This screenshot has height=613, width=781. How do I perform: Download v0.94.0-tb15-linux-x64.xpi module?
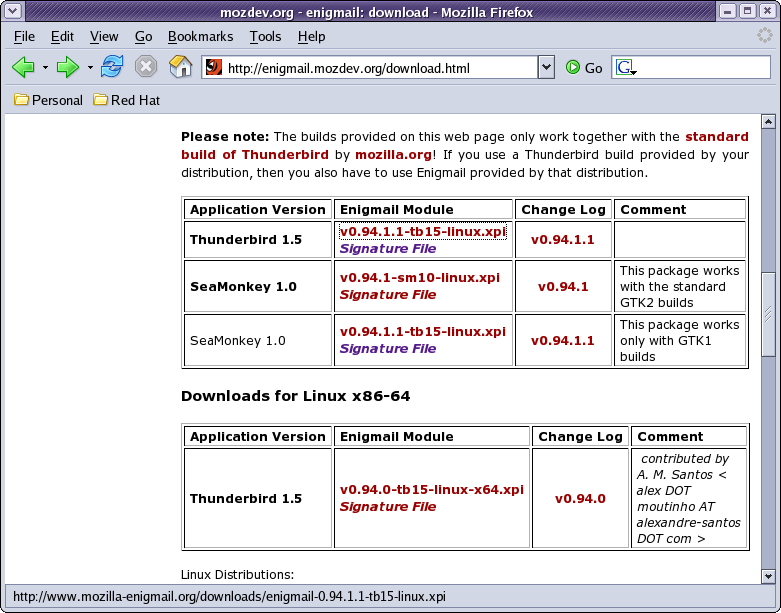click(431, 490)
